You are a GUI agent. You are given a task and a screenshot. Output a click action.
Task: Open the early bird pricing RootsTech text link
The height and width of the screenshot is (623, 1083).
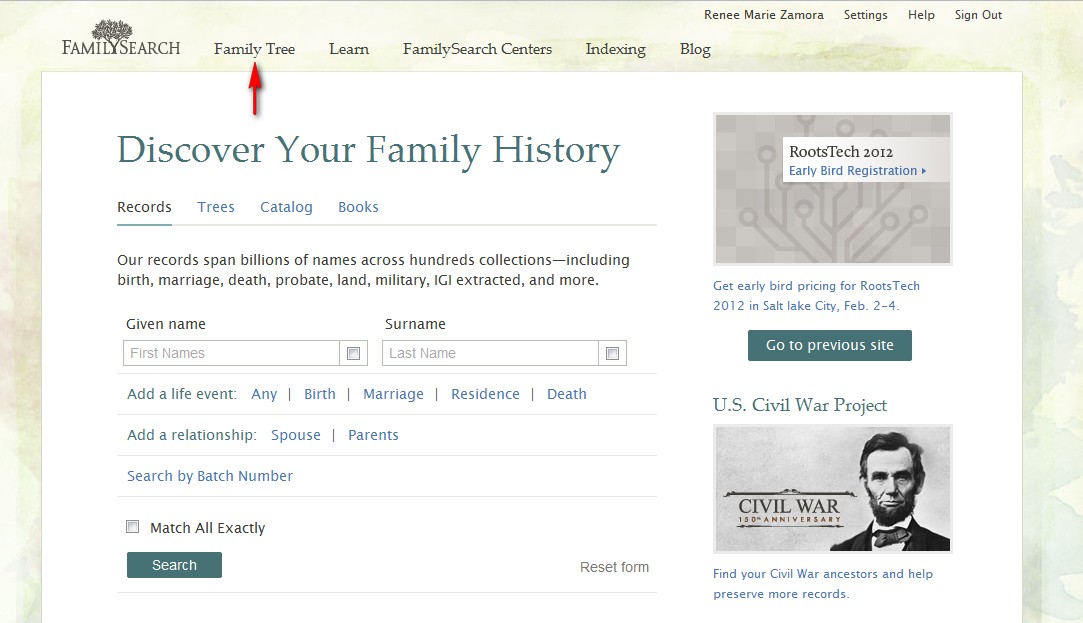(816, 296)
